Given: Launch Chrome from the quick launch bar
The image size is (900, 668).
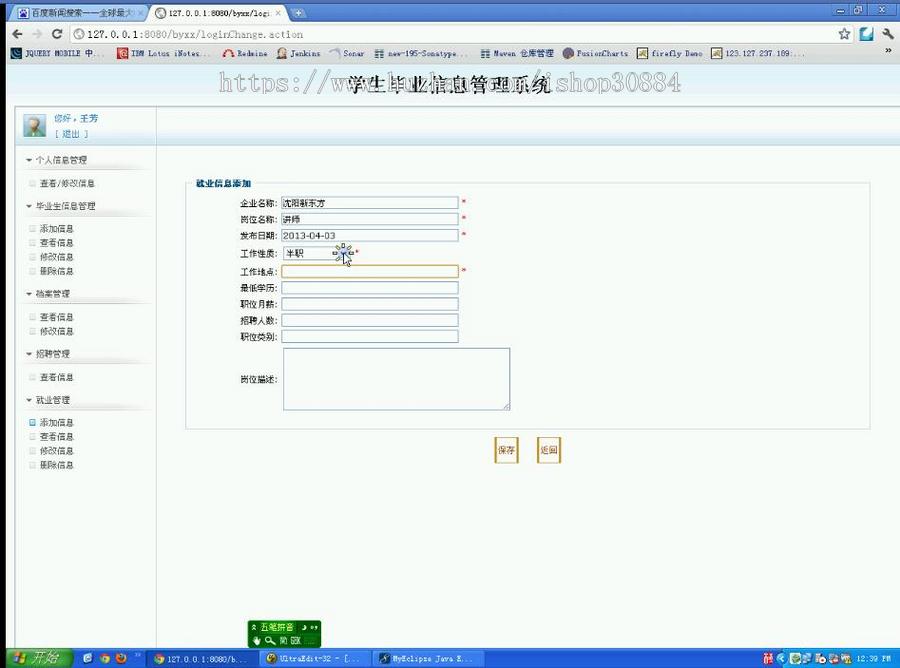Looking at the screenshot, I should tap(104, 658).
